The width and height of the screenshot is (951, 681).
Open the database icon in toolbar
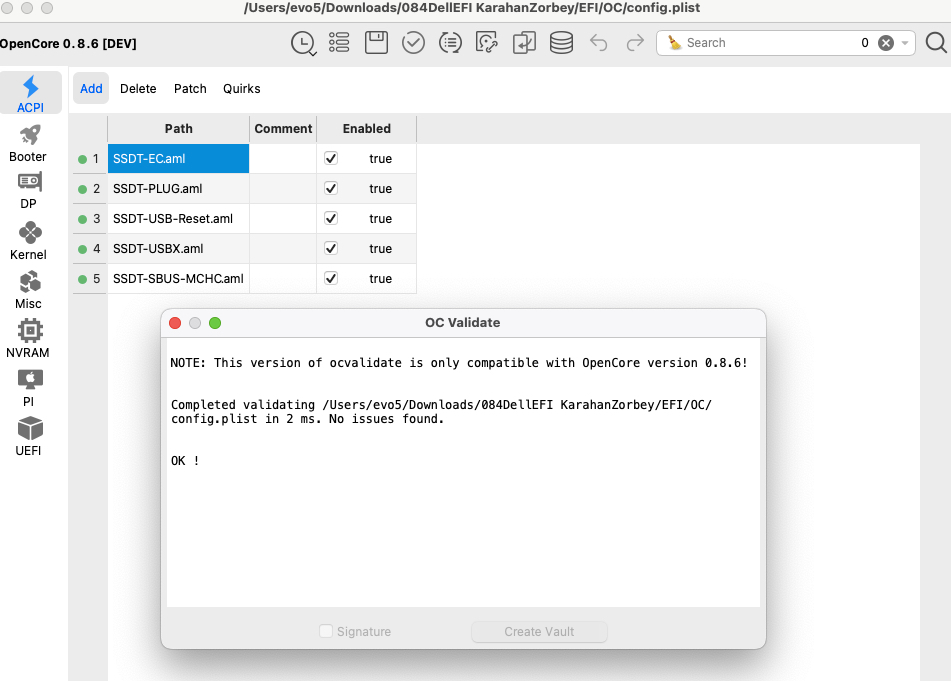[x=561, y=43]
